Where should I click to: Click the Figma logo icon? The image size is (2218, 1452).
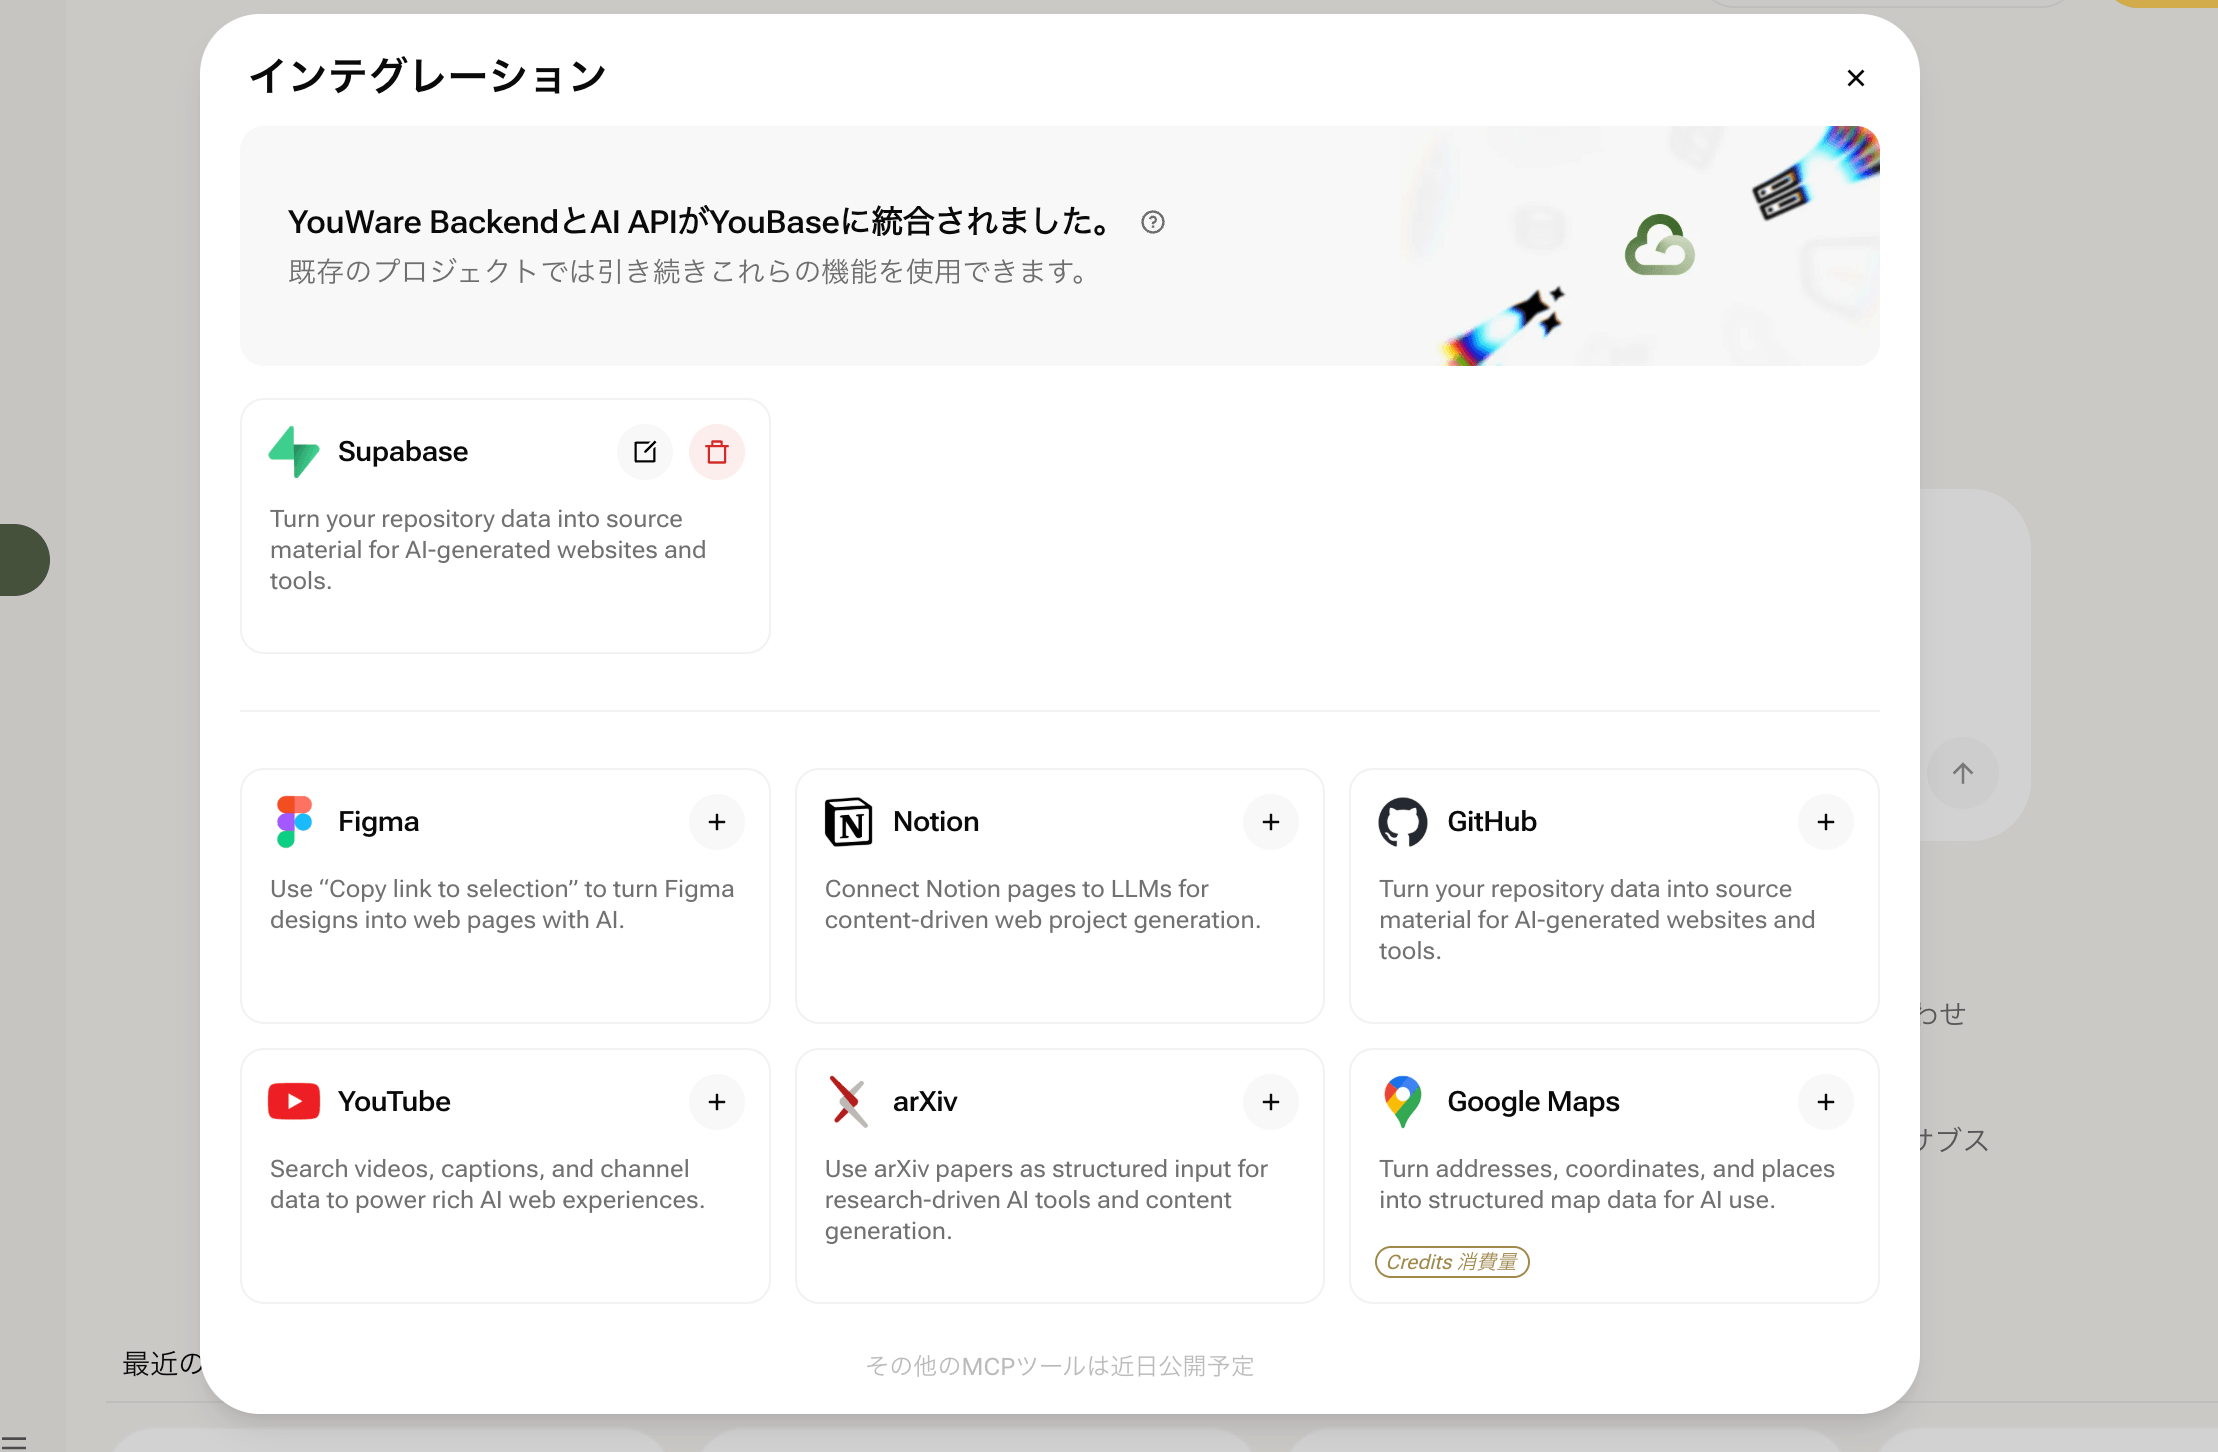point(292,821)
